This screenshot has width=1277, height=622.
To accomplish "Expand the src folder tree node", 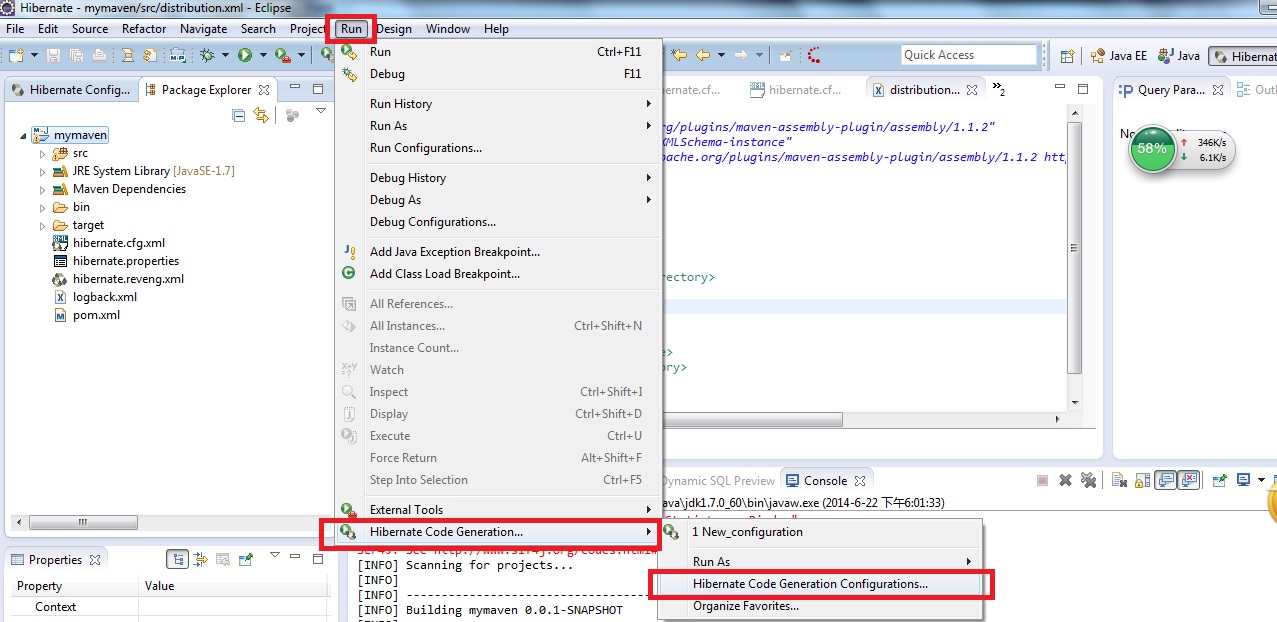I will (x=43, y=154).
